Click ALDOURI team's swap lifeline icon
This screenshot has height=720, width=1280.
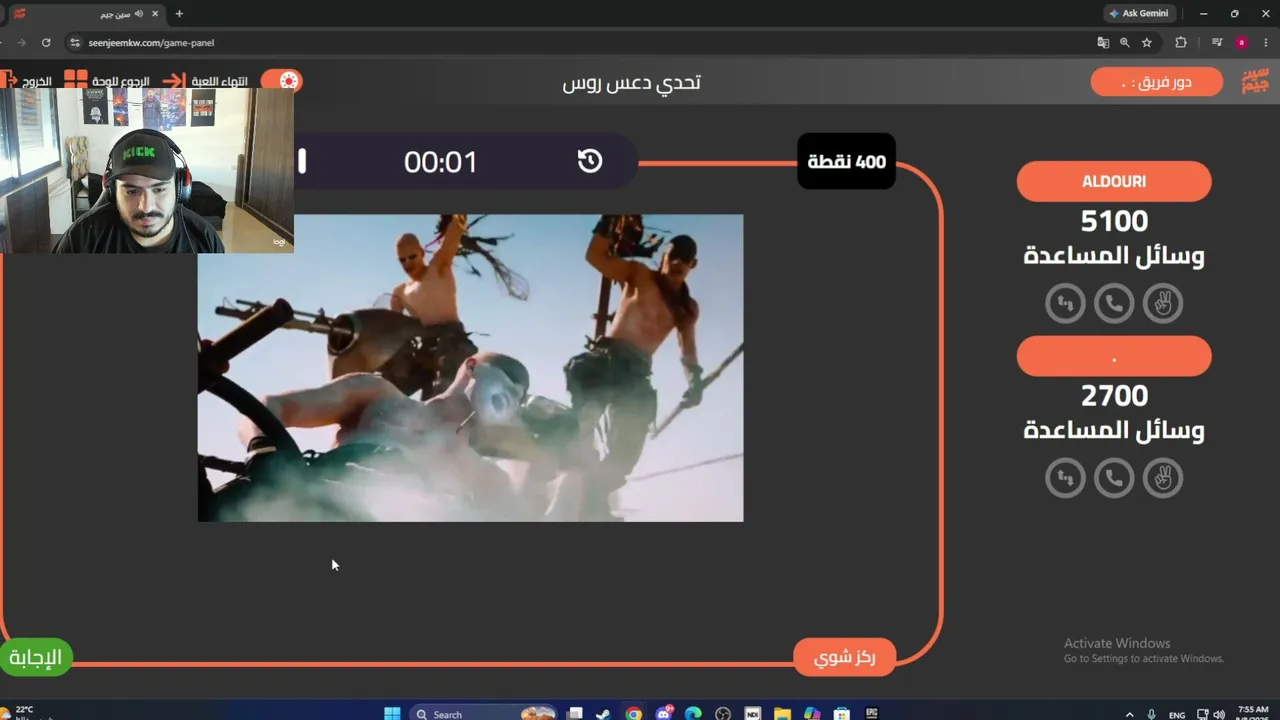[x=1065, y=303]
